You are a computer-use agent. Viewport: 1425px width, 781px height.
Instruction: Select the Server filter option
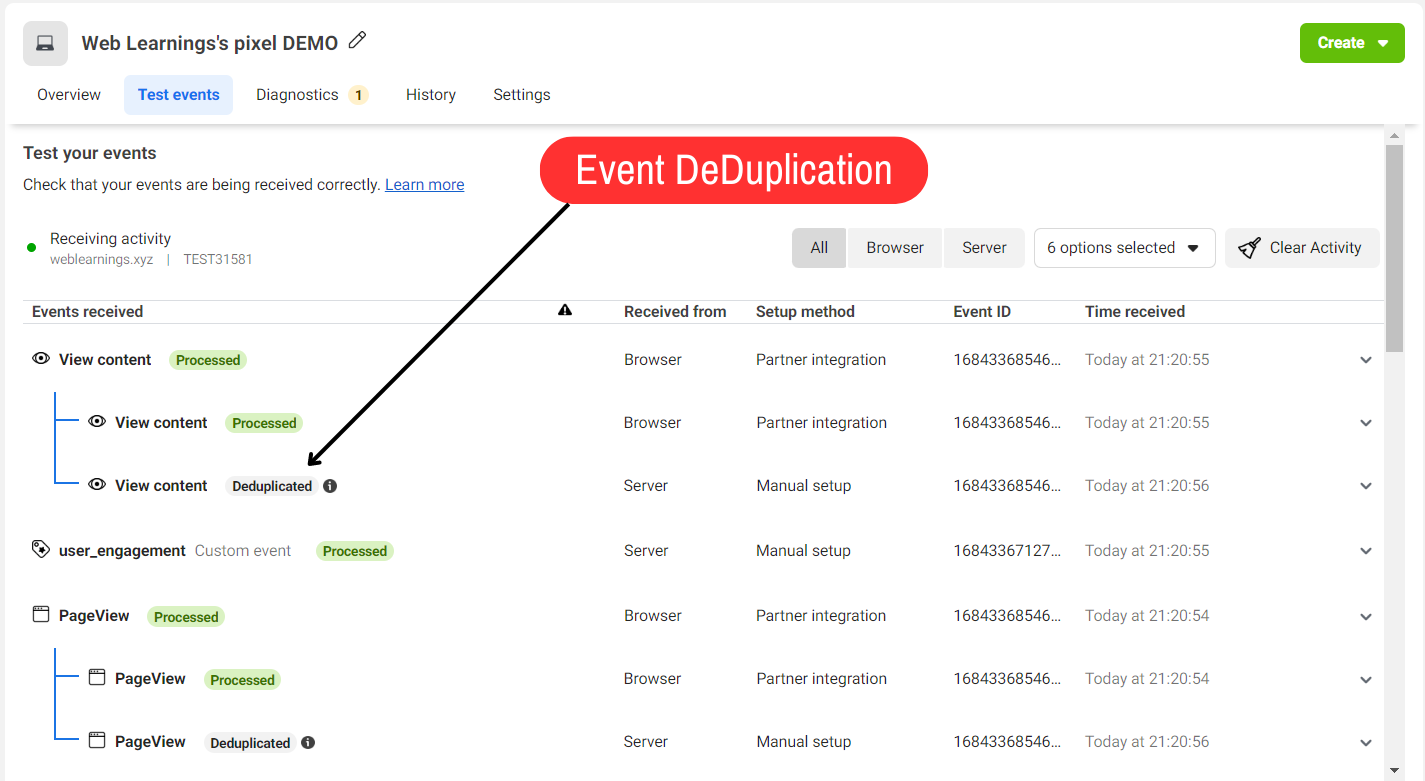click(x=984, y=247)
